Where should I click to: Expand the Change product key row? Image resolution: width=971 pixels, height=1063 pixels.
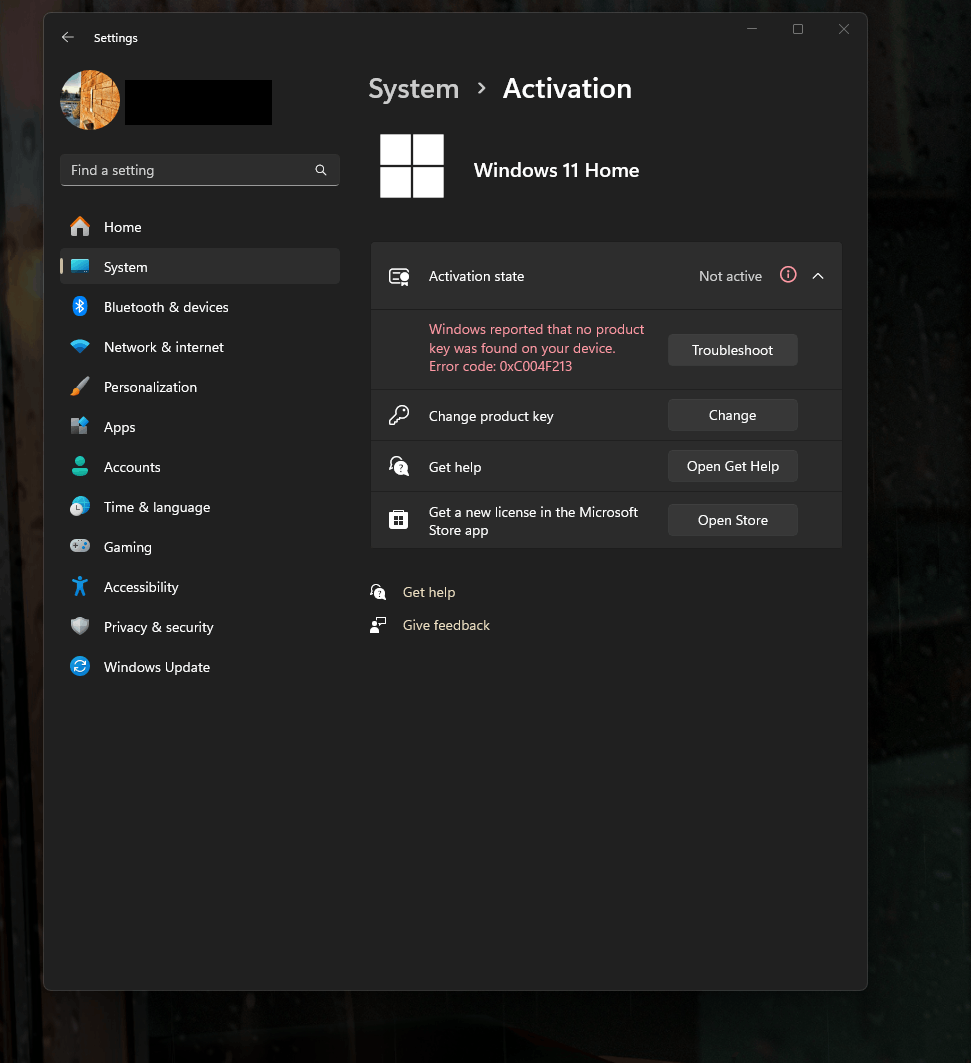pos(732,415)
